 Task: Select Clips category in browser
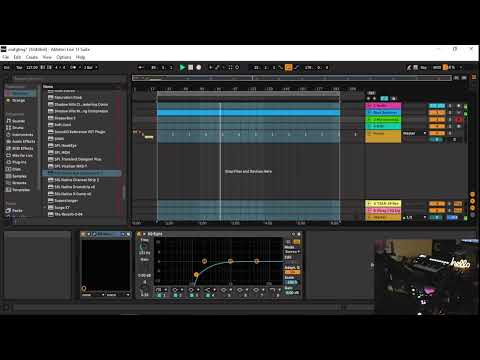(x=16, y=169)
